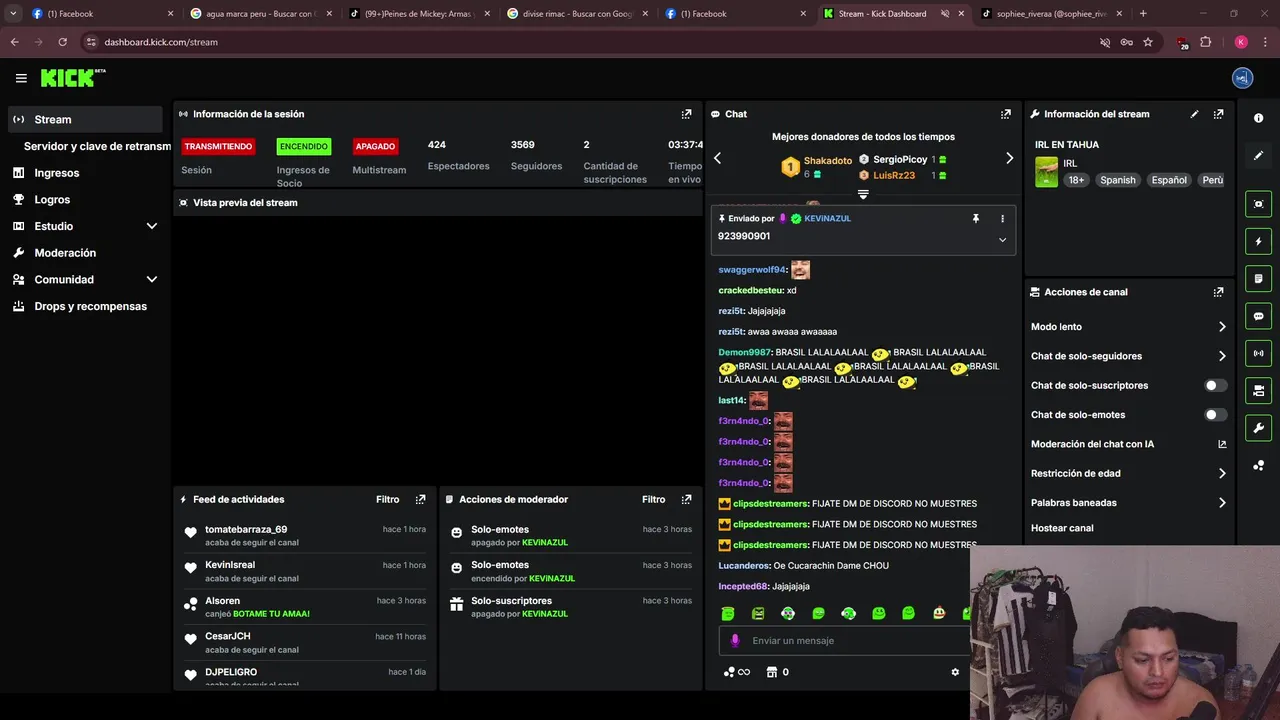Open Chat de solo-seguidores options arrow
The width and height of the screenshot is (1280, 720).
(x=1222, y=356)
